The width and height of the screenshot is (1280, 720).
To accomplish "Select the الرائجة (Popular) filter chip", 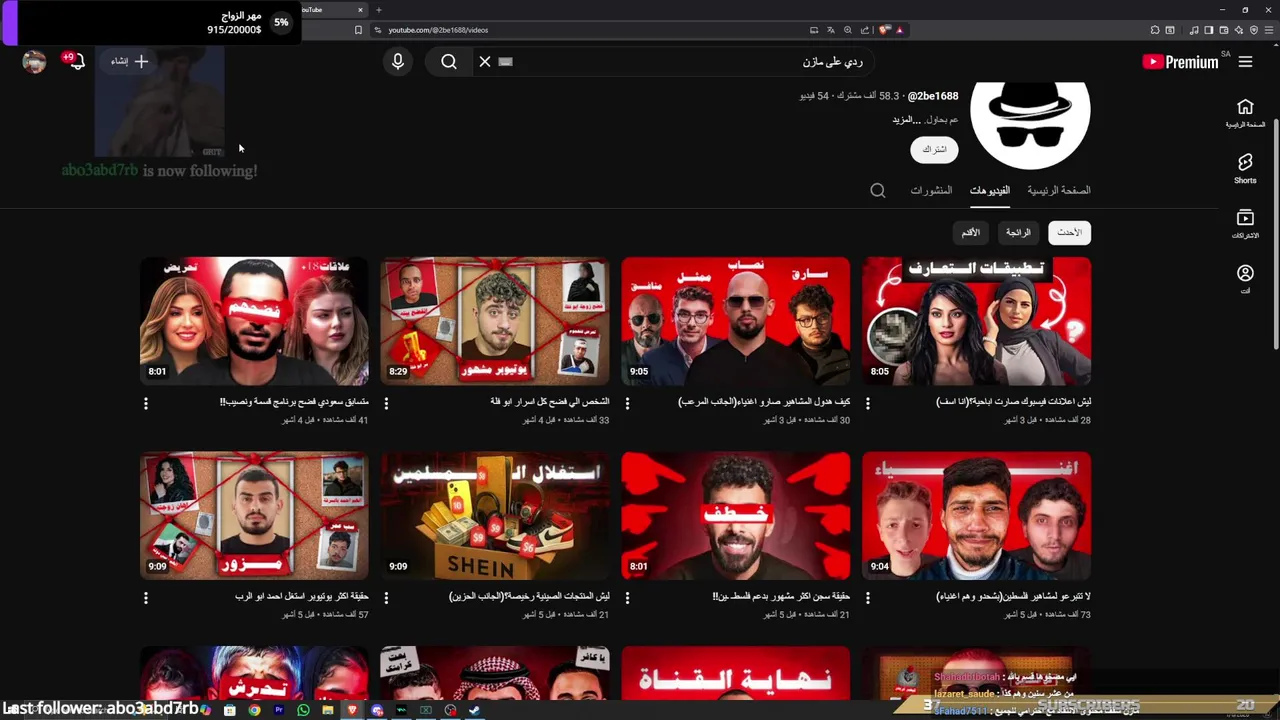I will click(1018, 233).
